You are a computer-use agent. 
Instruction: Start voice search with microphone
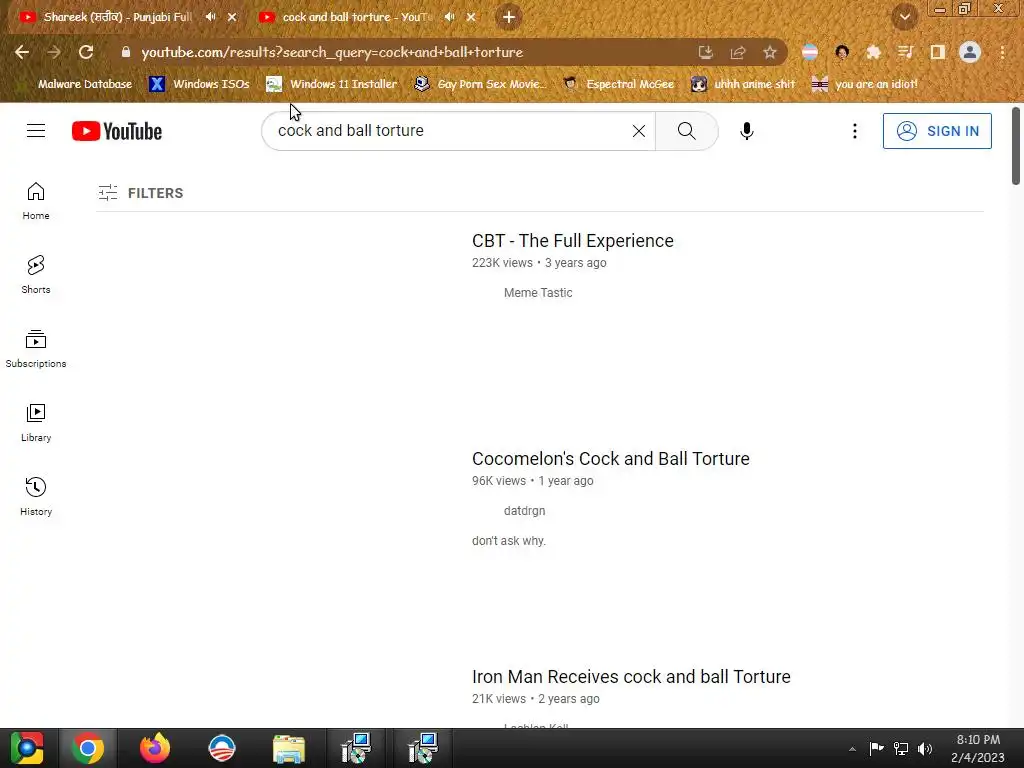click(x=746, y=131)
